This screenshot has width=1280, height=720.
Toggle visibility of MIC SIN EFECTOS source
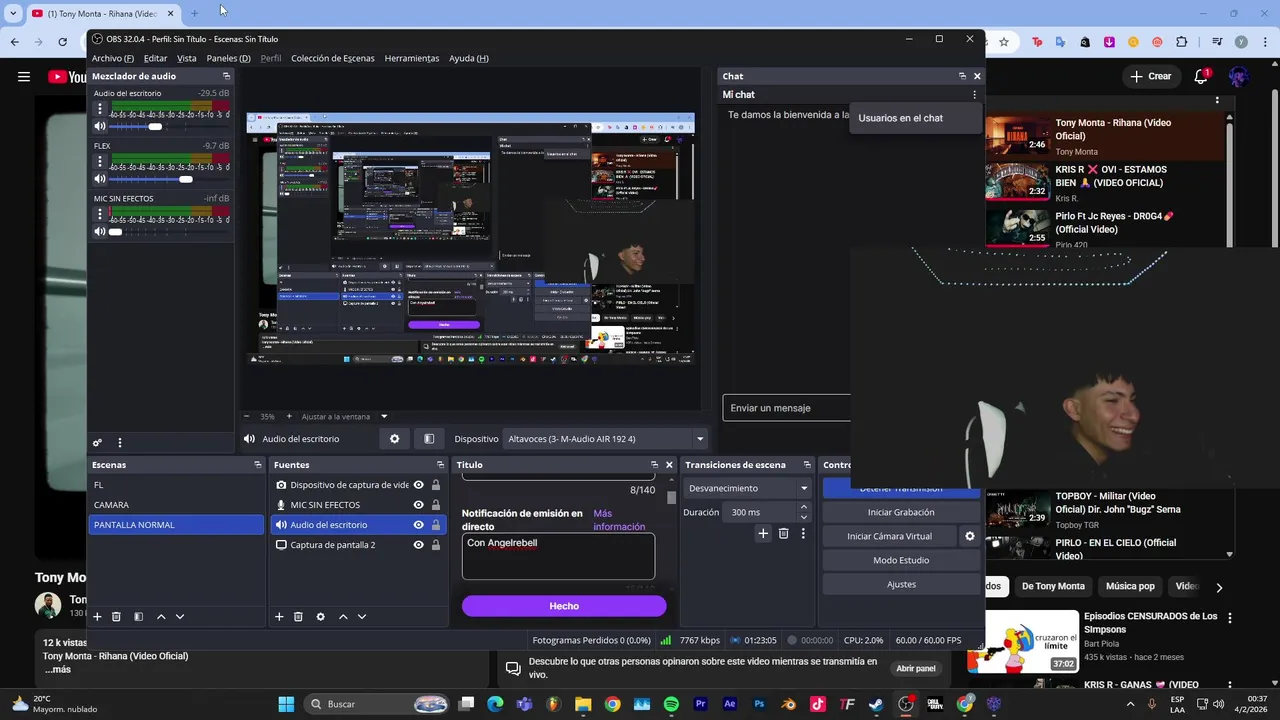coord(418,505)
